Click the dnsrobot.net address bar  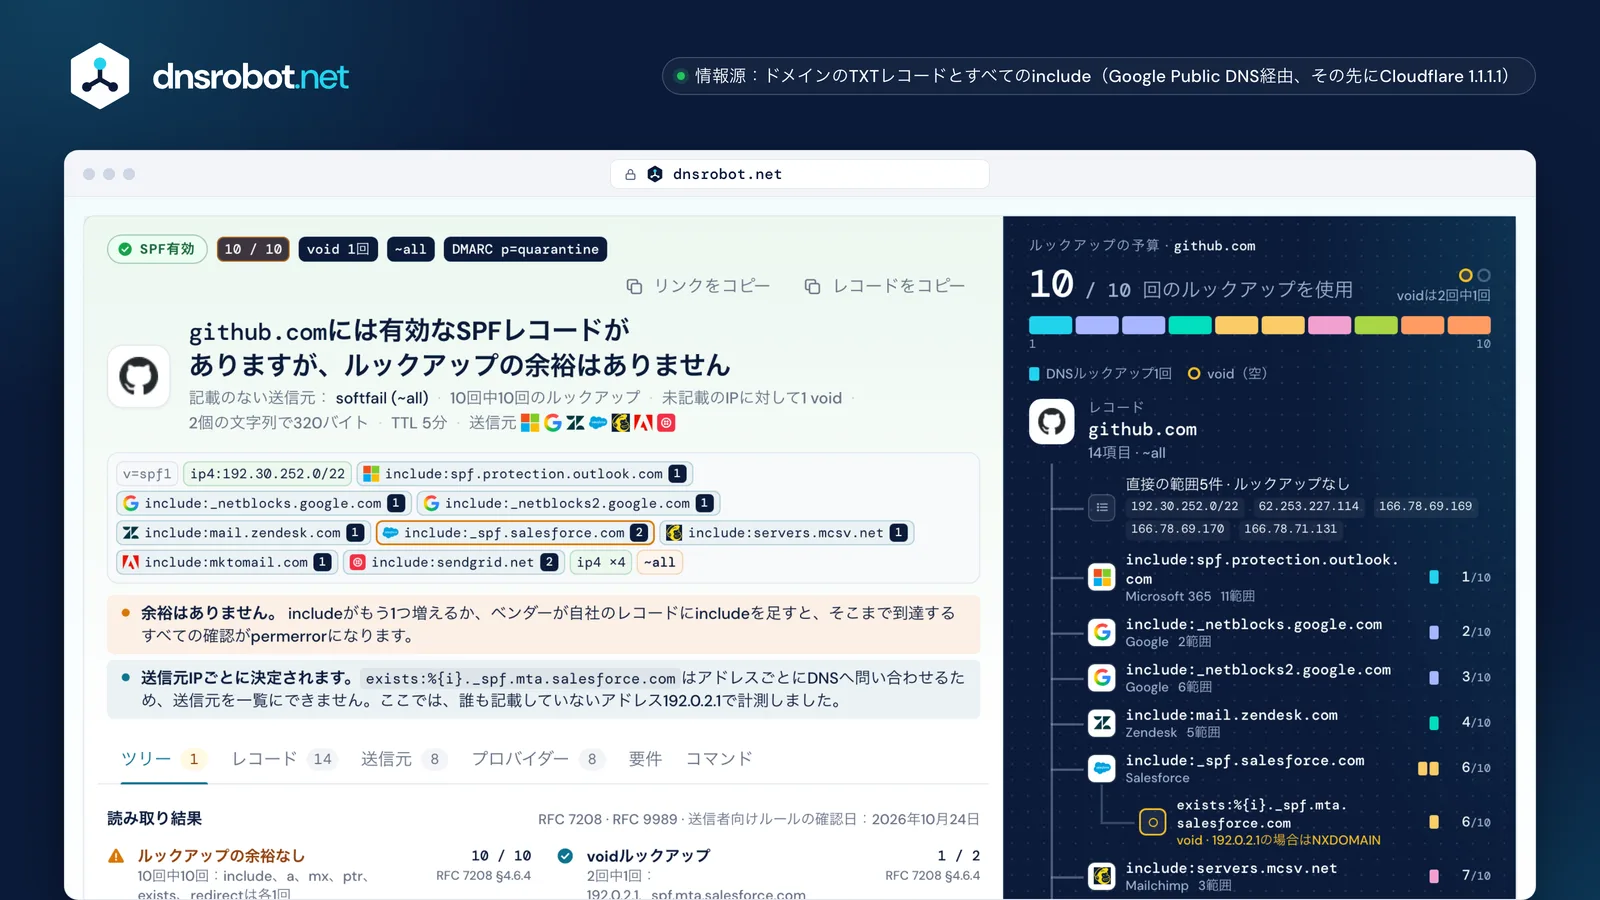(800, 174)
